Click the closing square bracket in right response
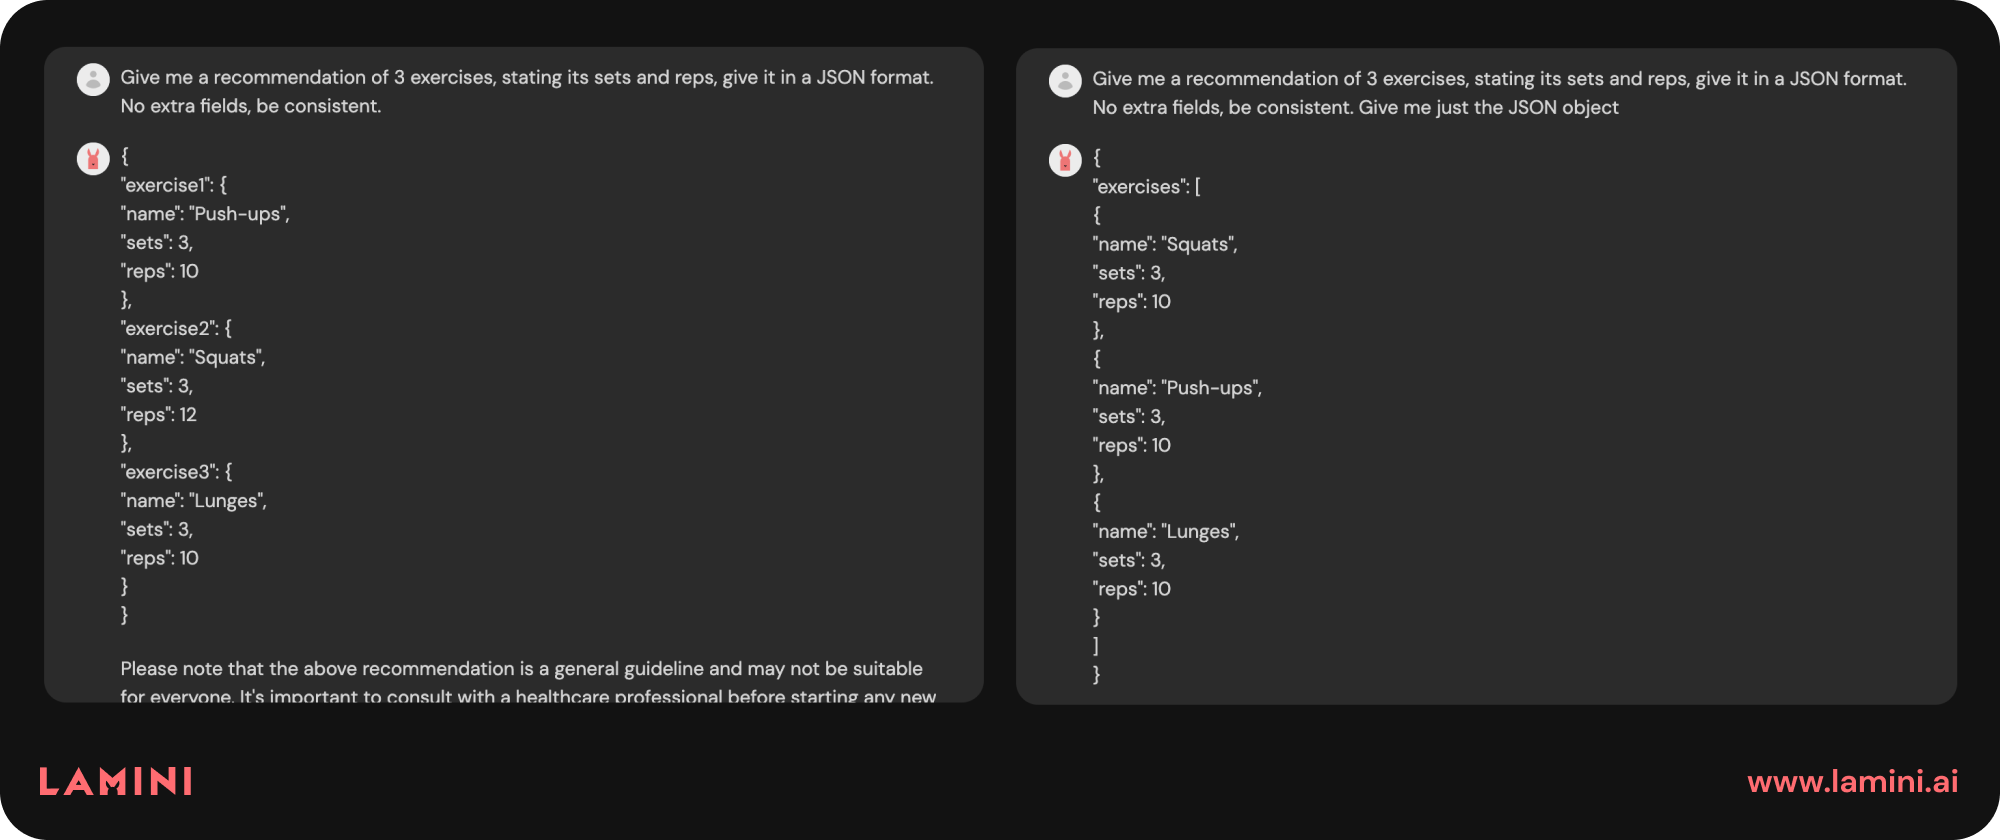 pos(1096,646)
